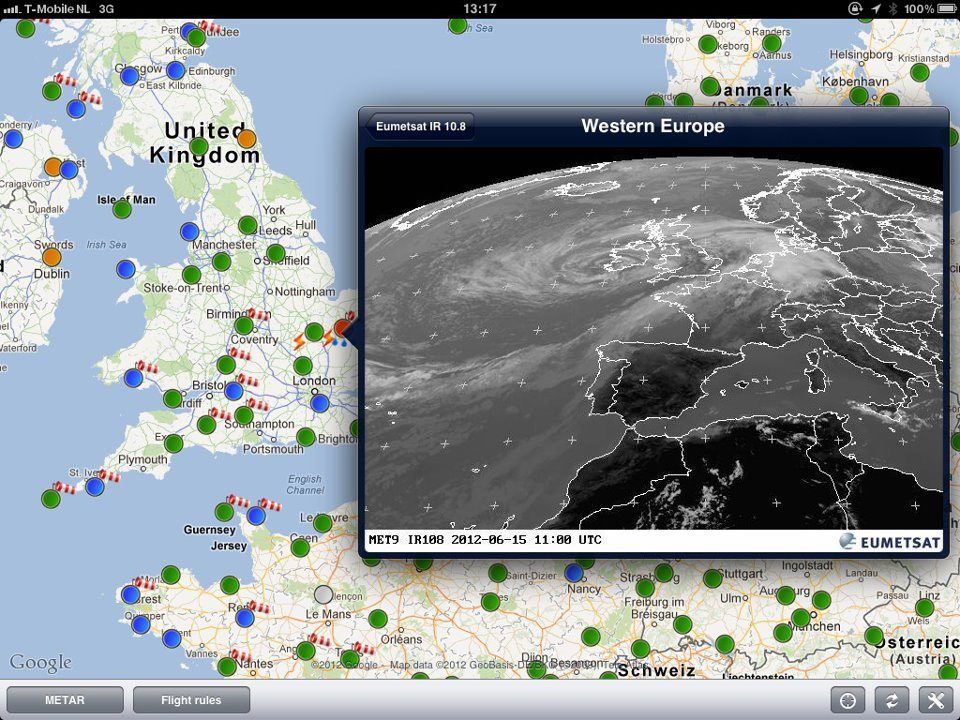Screen dimensions: 960x720
Task: Select the gray station marker near Alençon
Action: (323, 594)
